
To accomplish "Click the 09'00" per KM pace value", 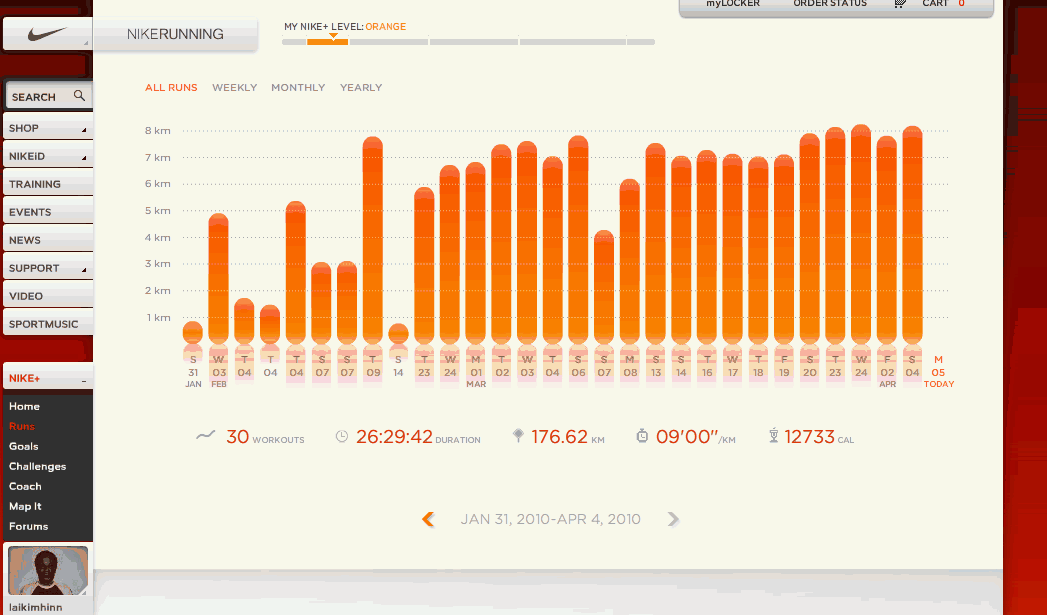I will tap(695, 437).
